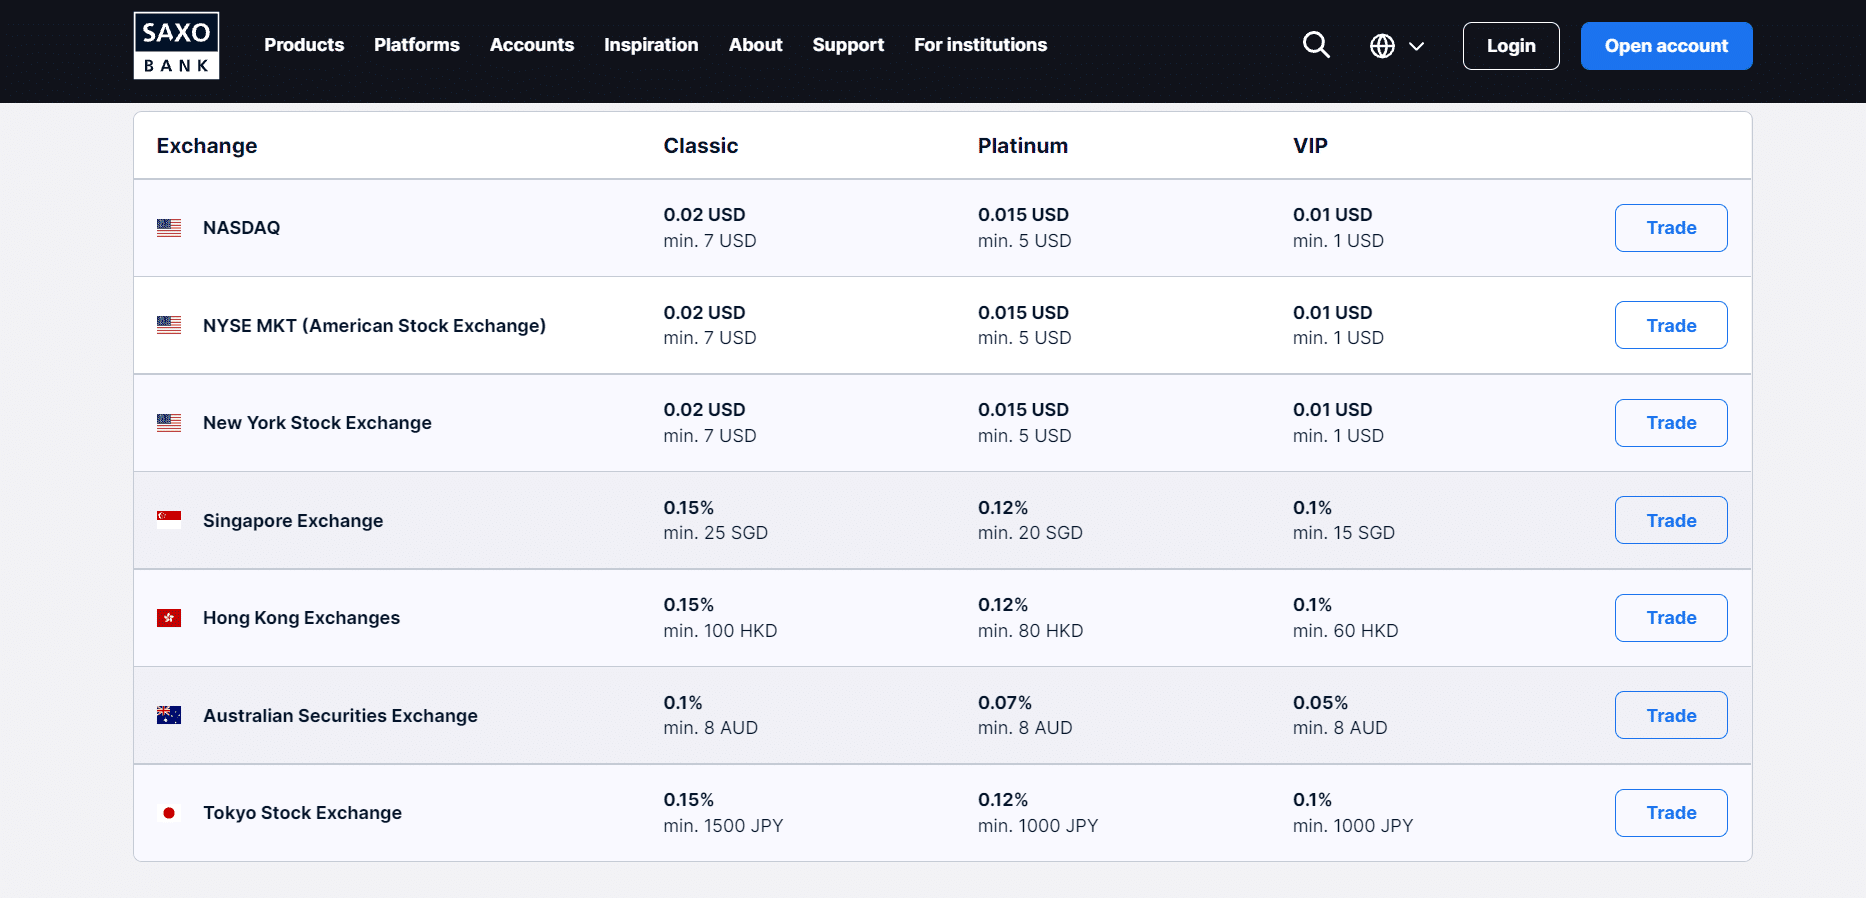Viewport: 1866px width, 898px height.
Task: Click Trade for Australian Securities Exchange
Action: 1671,715
